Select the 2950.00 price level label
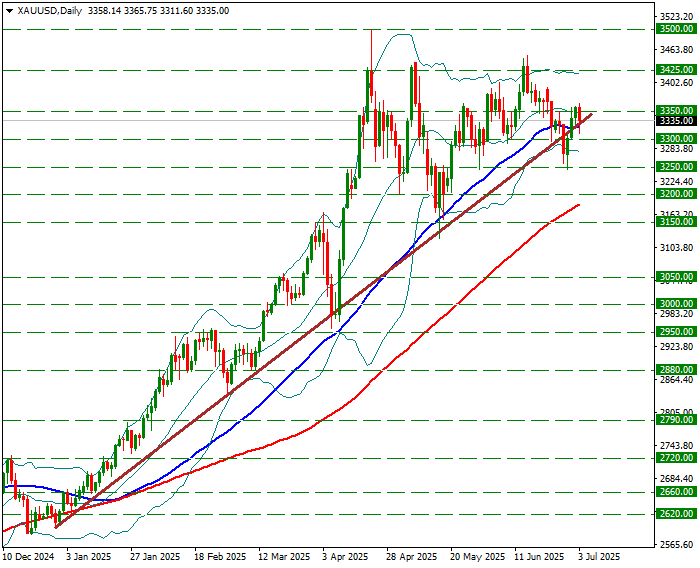 tap(676, 332)
